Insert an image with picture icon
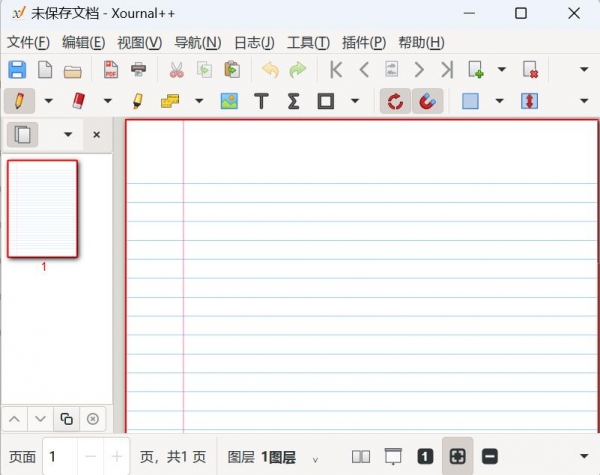 tap(229, 101)
